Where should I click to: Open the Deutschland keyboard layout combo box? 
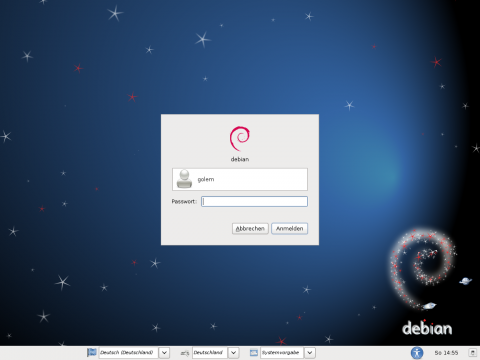pyautogui.click(x=216, y=353)
